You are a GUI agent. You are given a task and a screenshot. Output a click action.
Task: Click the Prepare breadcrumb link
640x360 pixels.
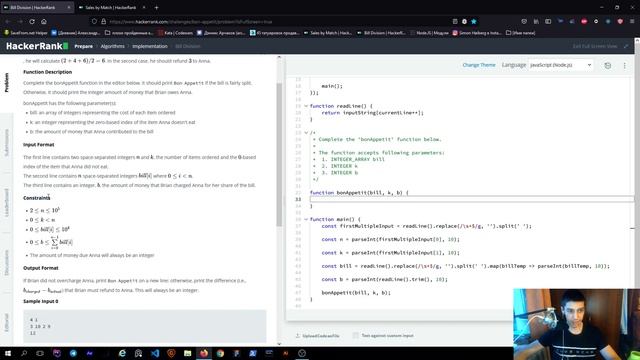pos(84,46)
